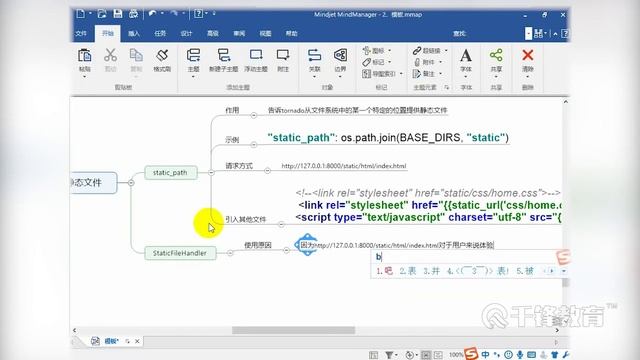Image resolution: width=640 pixels, height=360 pixels.
Task: Click the Sogou smiley emoji icon
Action: click(x=508, y=355)
